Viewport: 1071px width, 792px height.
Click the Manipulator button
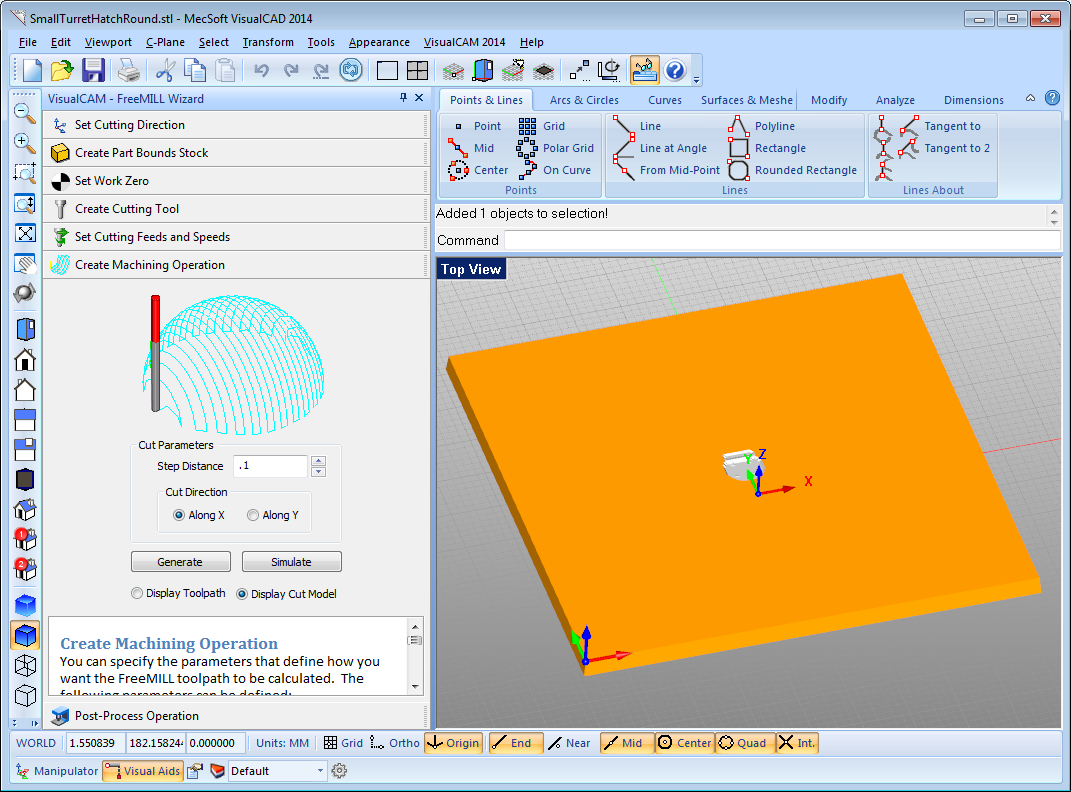(x=57, y=771)
